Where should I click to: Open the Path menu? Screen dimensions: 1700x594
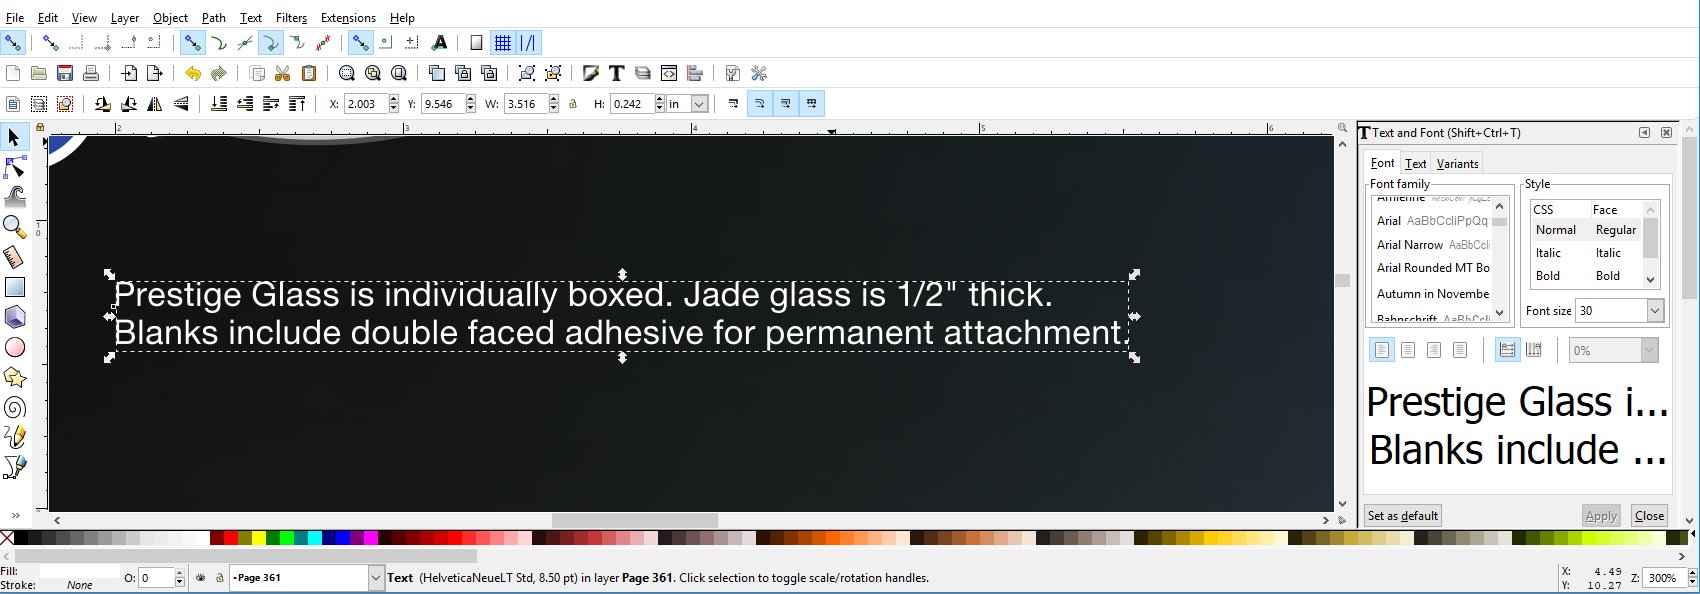213,18
